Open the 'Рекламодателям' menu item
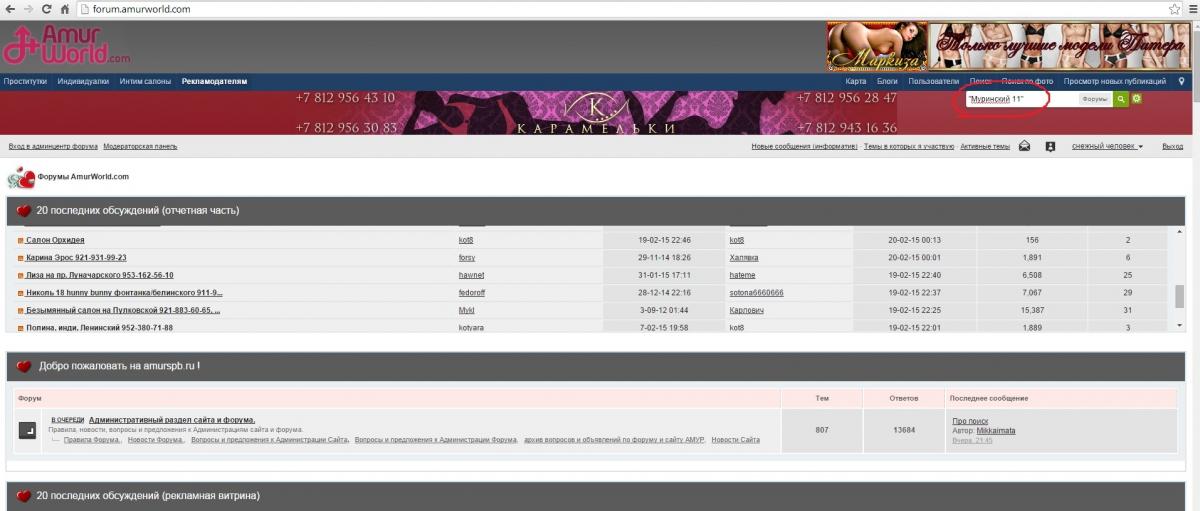Screen dimensions: 1200x511 click(x=214, y=81)
